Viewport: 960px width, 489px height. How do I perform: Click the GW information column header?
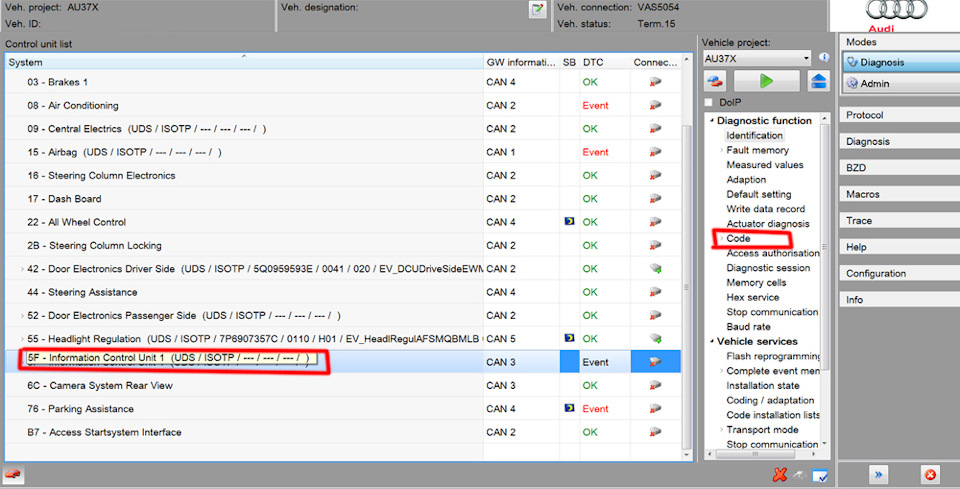(522, 62)
